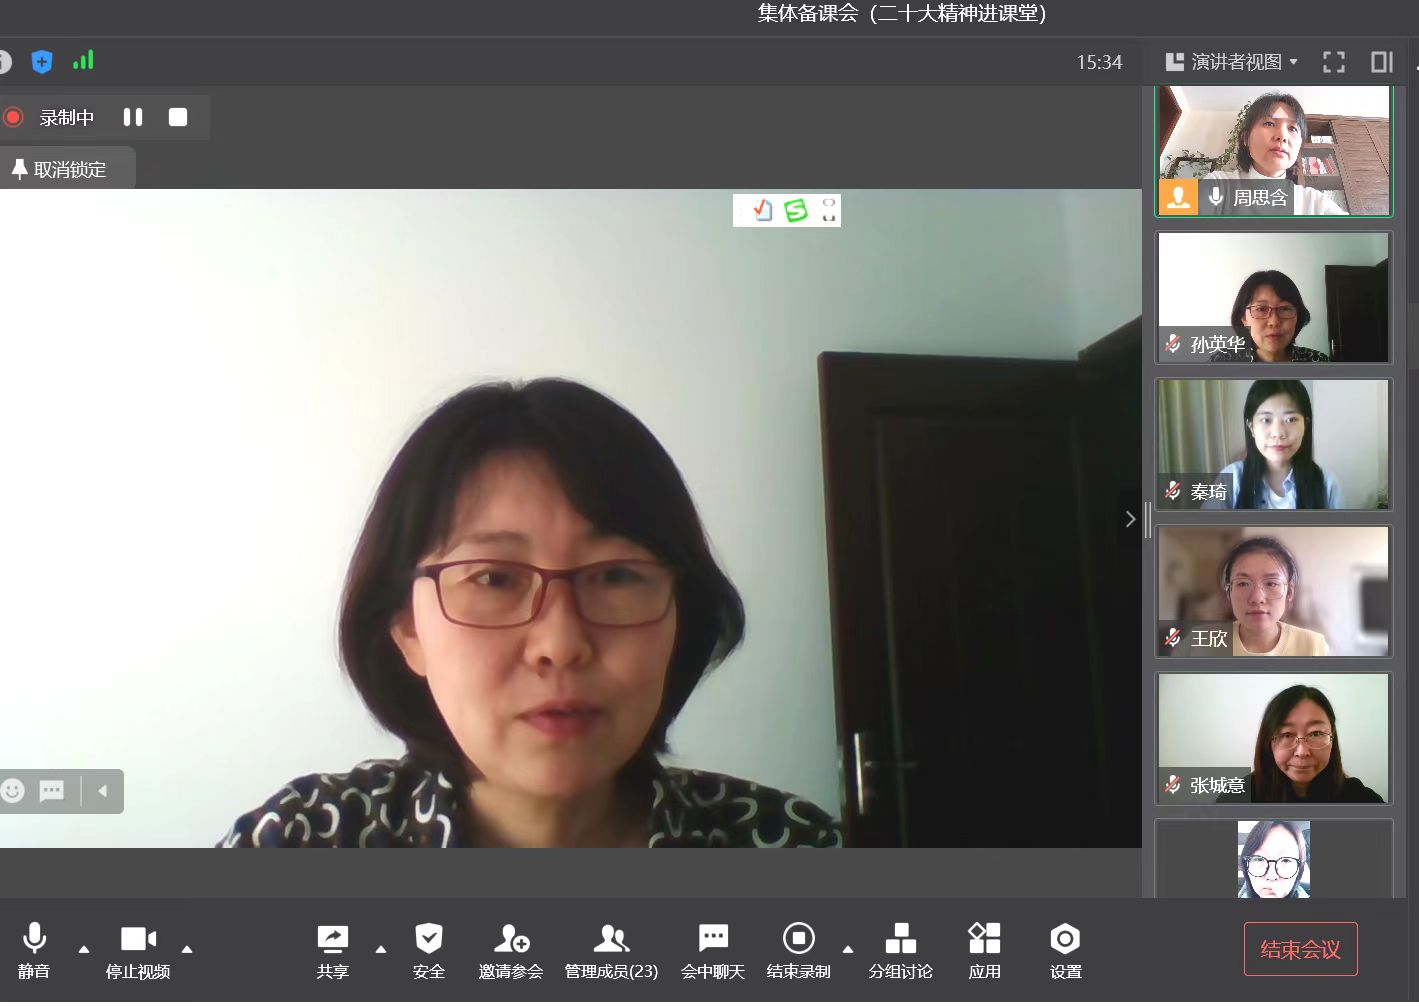
Task: Select the partially visible last participant thumbnail
Action: click(x=1274, y=859)
